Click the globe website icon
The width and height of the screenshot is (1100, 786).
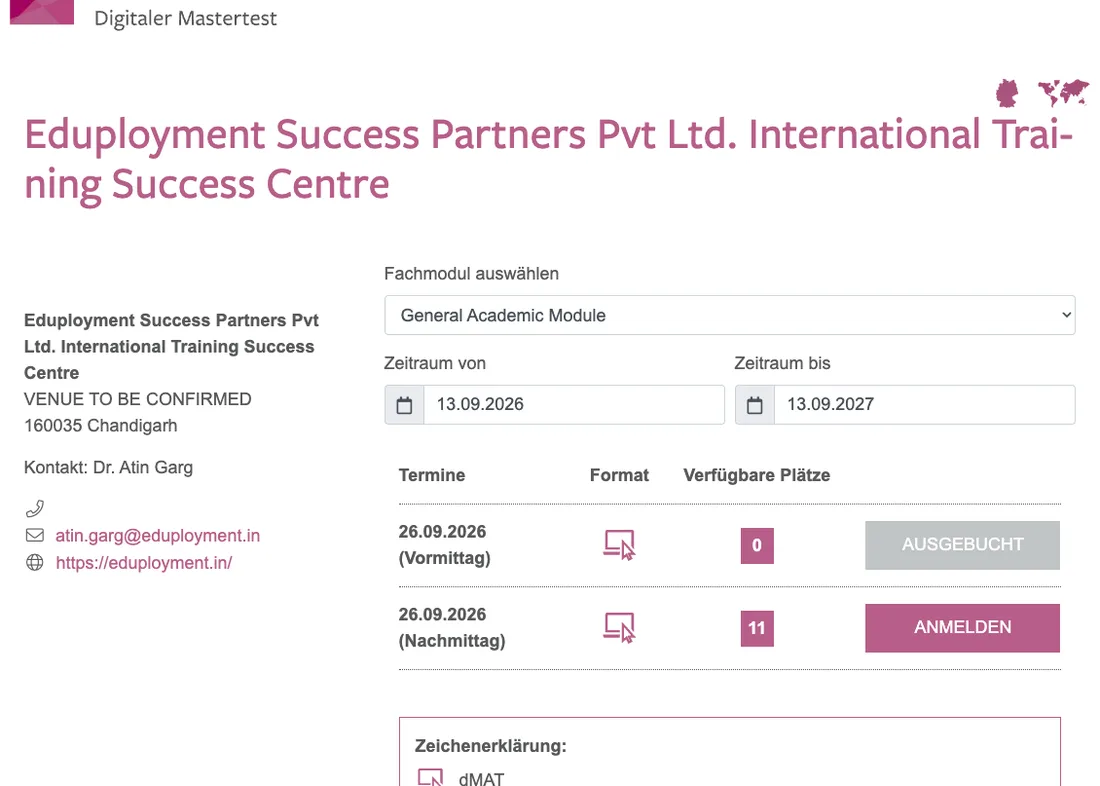pos(34,562)
